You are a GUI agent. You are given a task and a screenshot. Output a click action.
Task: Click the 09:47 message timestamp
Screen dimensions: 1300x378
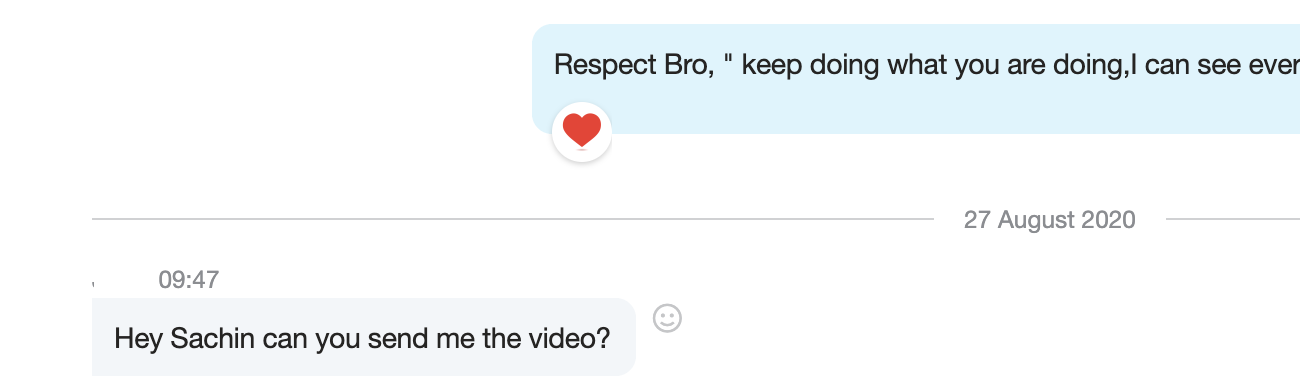click(x=188, y=280)
